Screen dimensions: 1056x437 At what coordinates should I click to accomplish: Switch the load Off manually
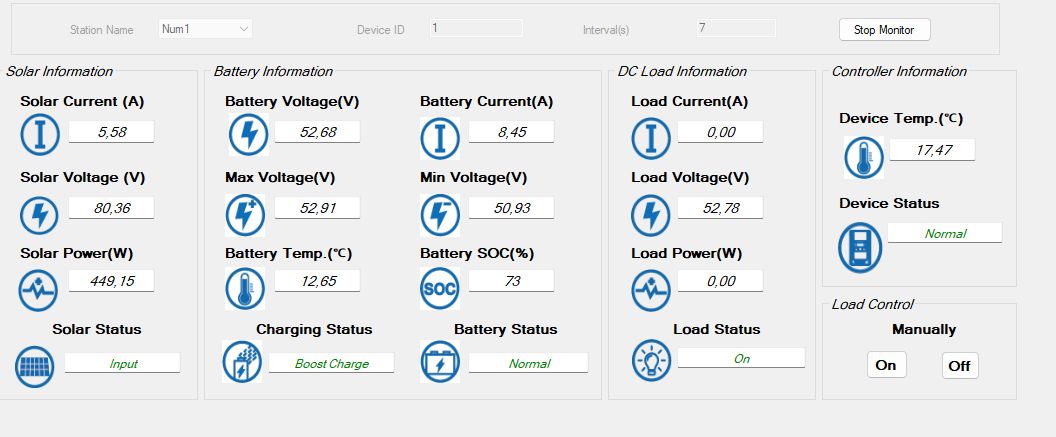[x=959, y=366]
